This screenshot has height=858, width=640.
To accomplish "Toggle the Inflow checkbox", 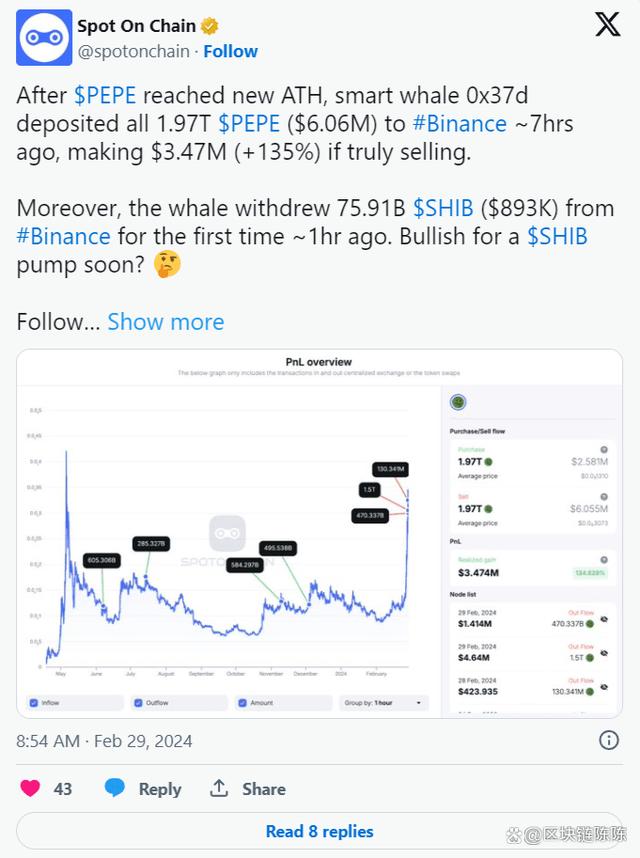I will (x=34, y=703).
